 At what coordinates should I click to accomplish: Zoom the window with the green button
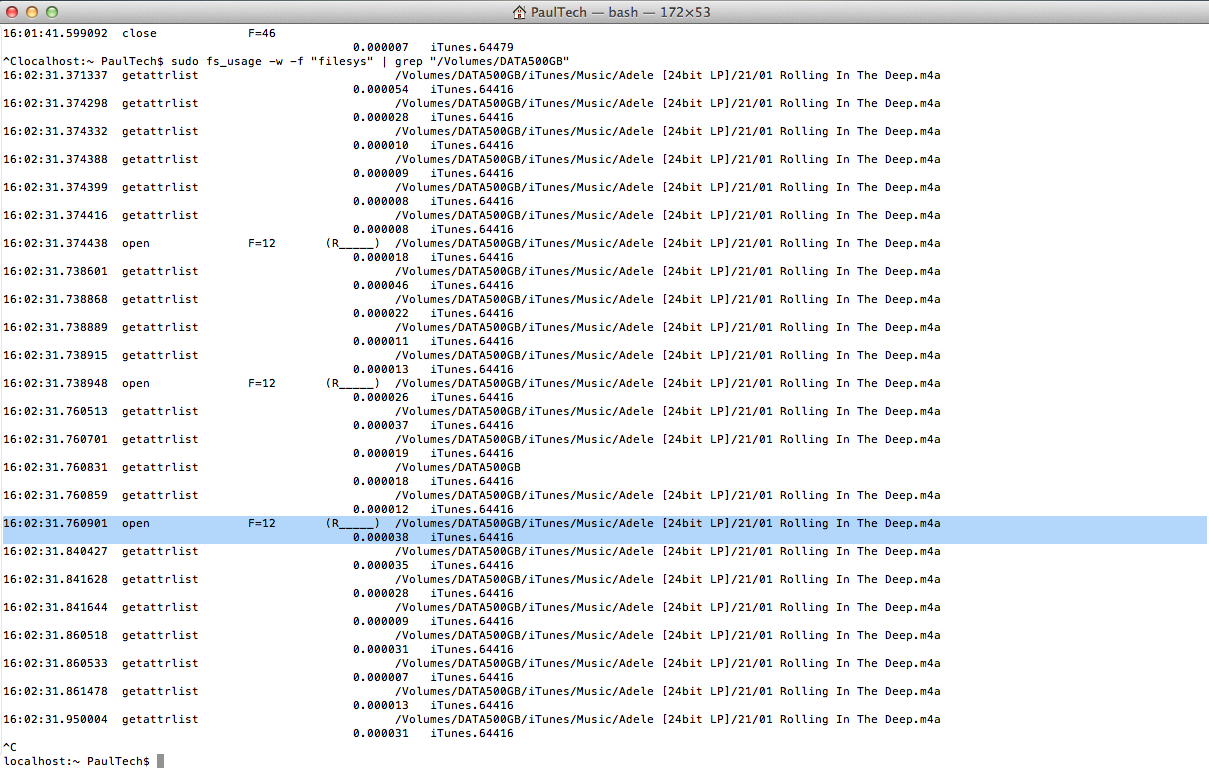[x=51, y=12]
